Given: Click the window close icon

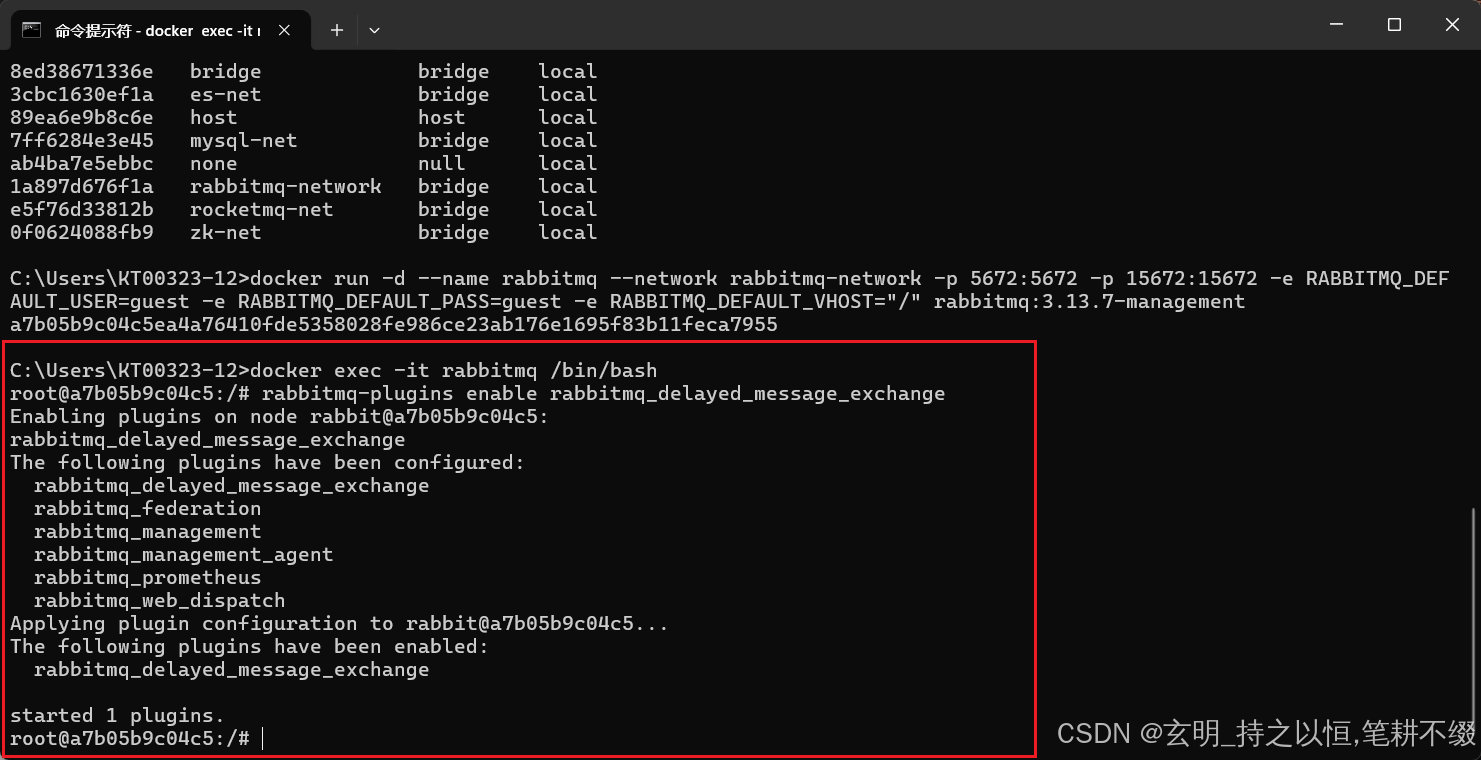Looking at the screenshot, I should pyautogui.click(x=1452, y=24).
